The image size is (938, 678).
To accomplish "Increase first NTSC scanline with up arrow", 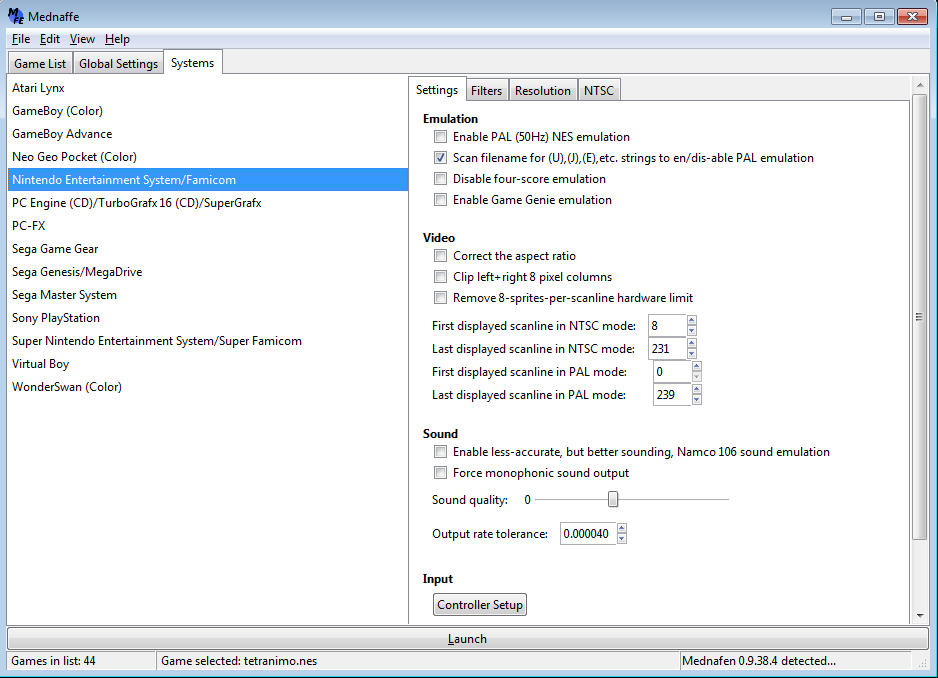I will tap(692, 321).
